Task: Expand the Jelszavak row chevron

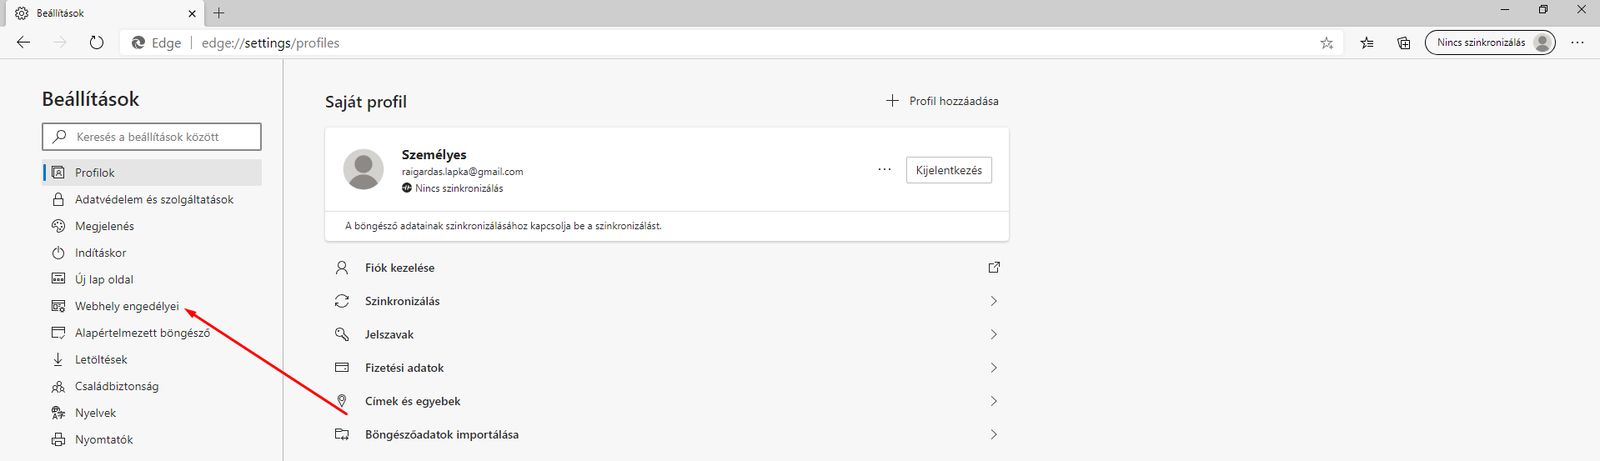Action: [993, 334]
